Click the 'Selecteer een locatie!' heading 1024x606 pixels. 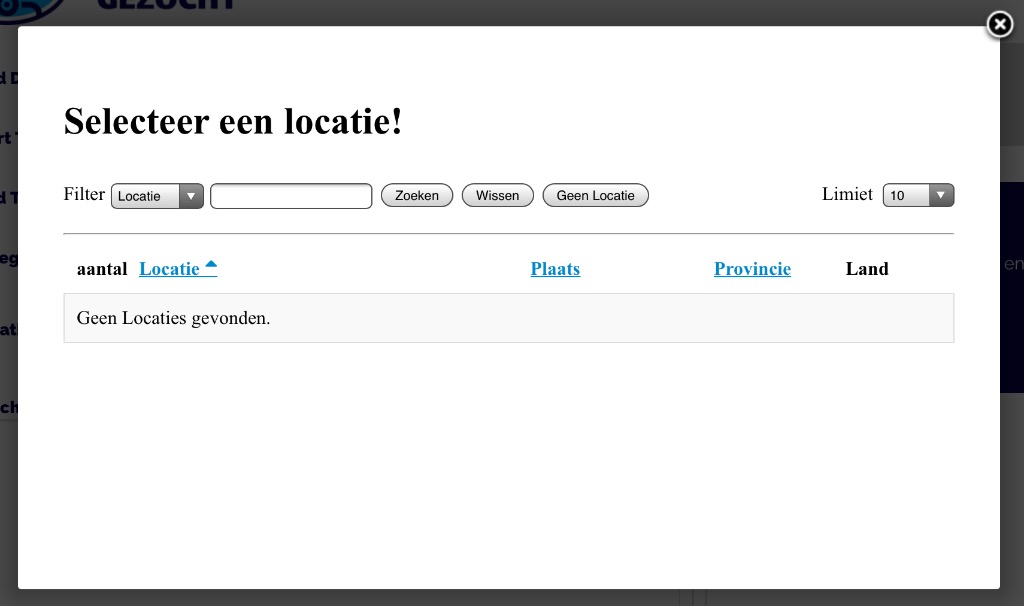[x=233, y=121]
